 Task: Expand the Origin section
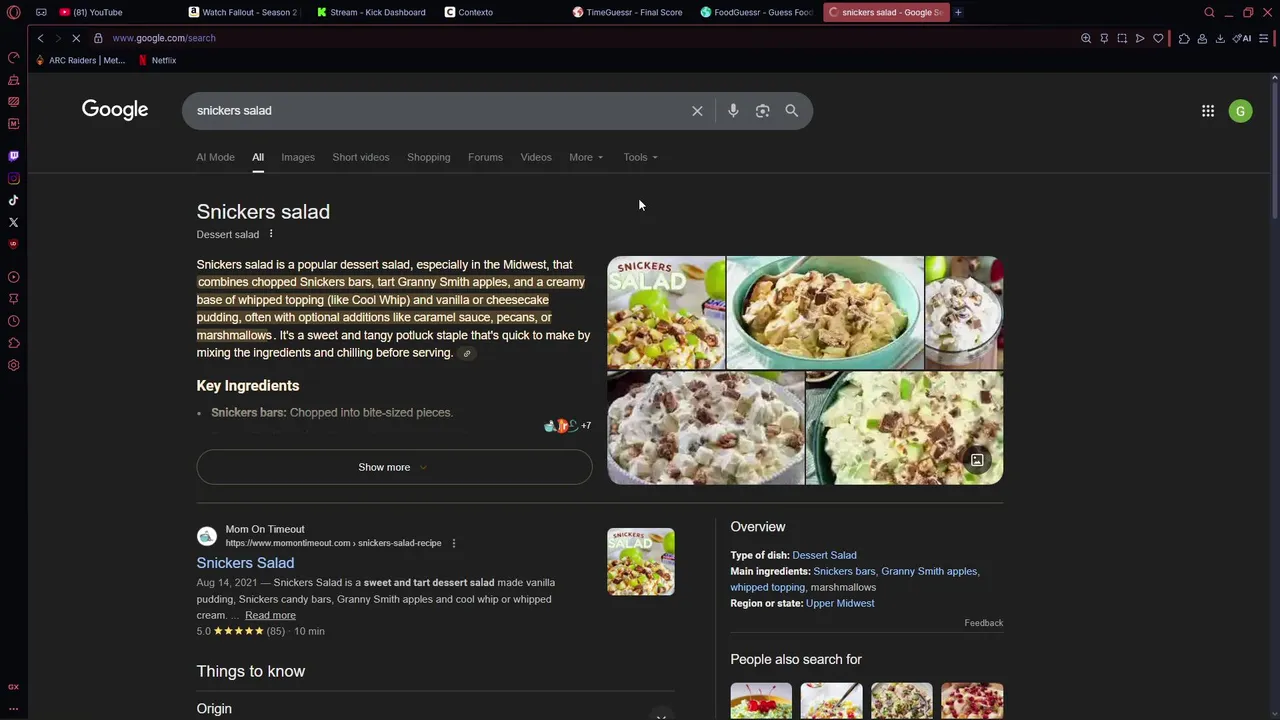435,709
